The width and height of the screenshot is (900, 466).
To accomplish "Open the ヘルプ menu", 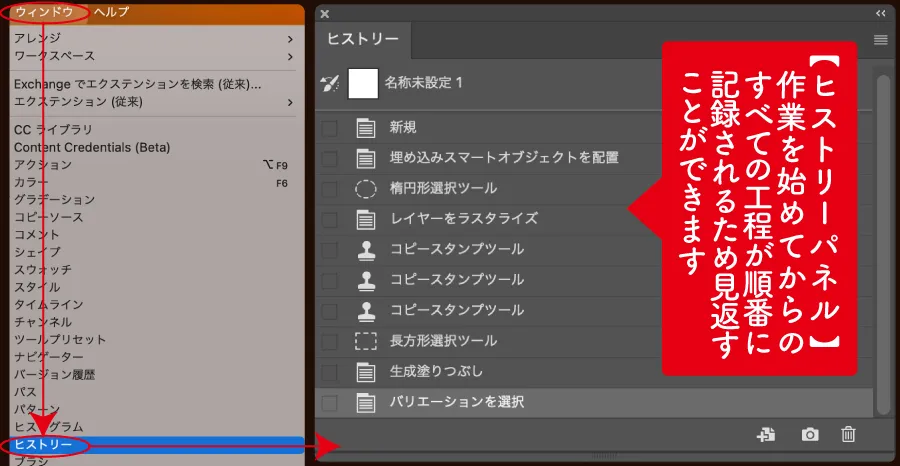I will pos(112,12).
